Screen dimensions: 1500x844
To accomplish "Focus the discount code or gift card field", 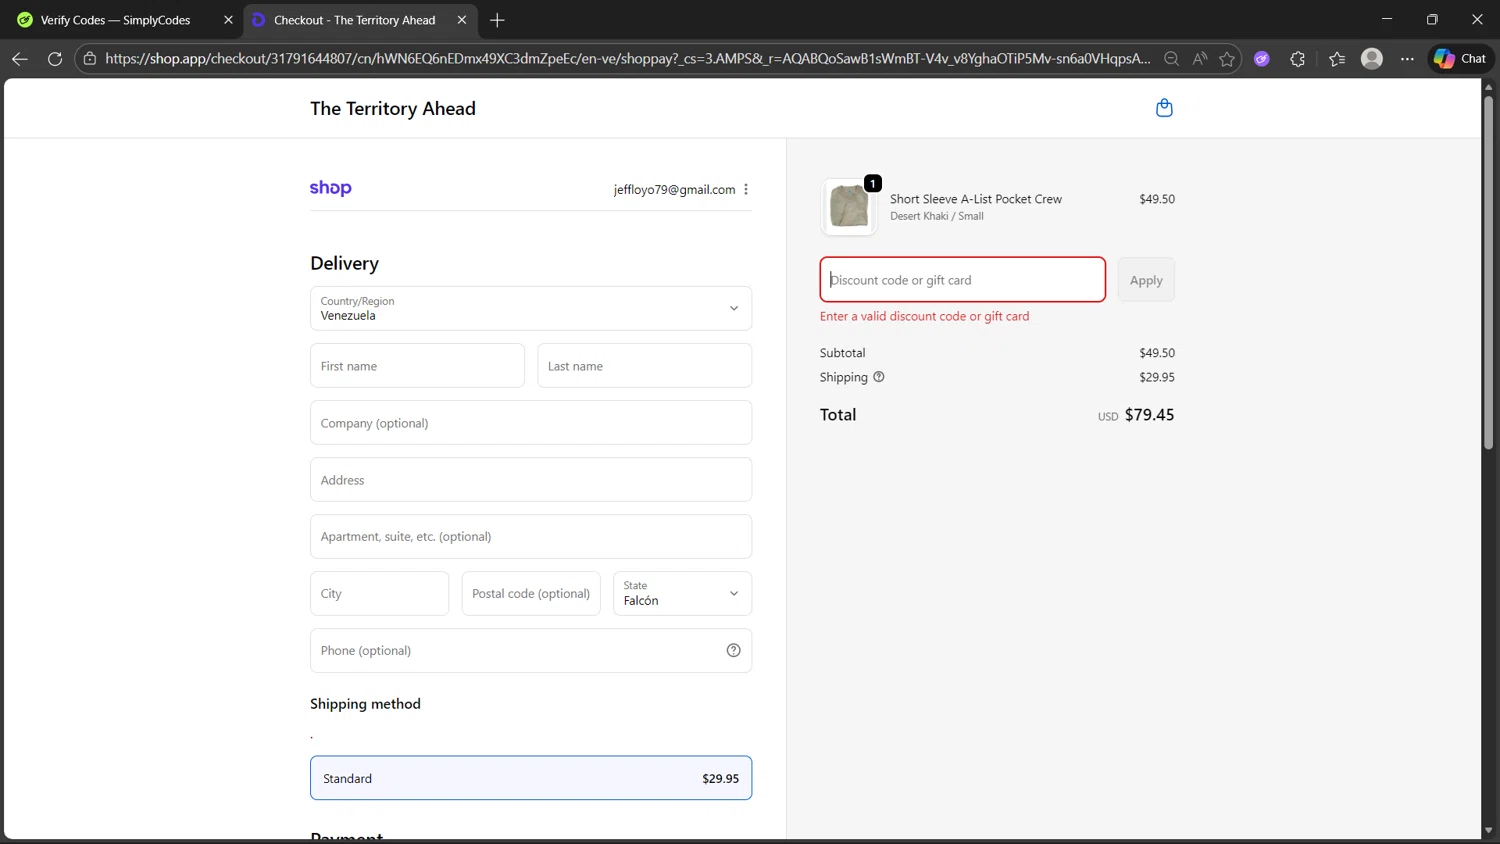I will tap(962, 280).
